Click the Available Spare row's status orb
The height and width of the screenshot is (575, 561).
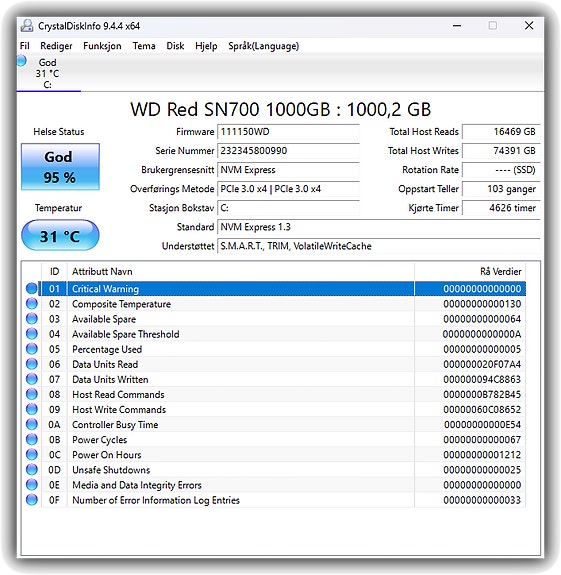[32, 319]
